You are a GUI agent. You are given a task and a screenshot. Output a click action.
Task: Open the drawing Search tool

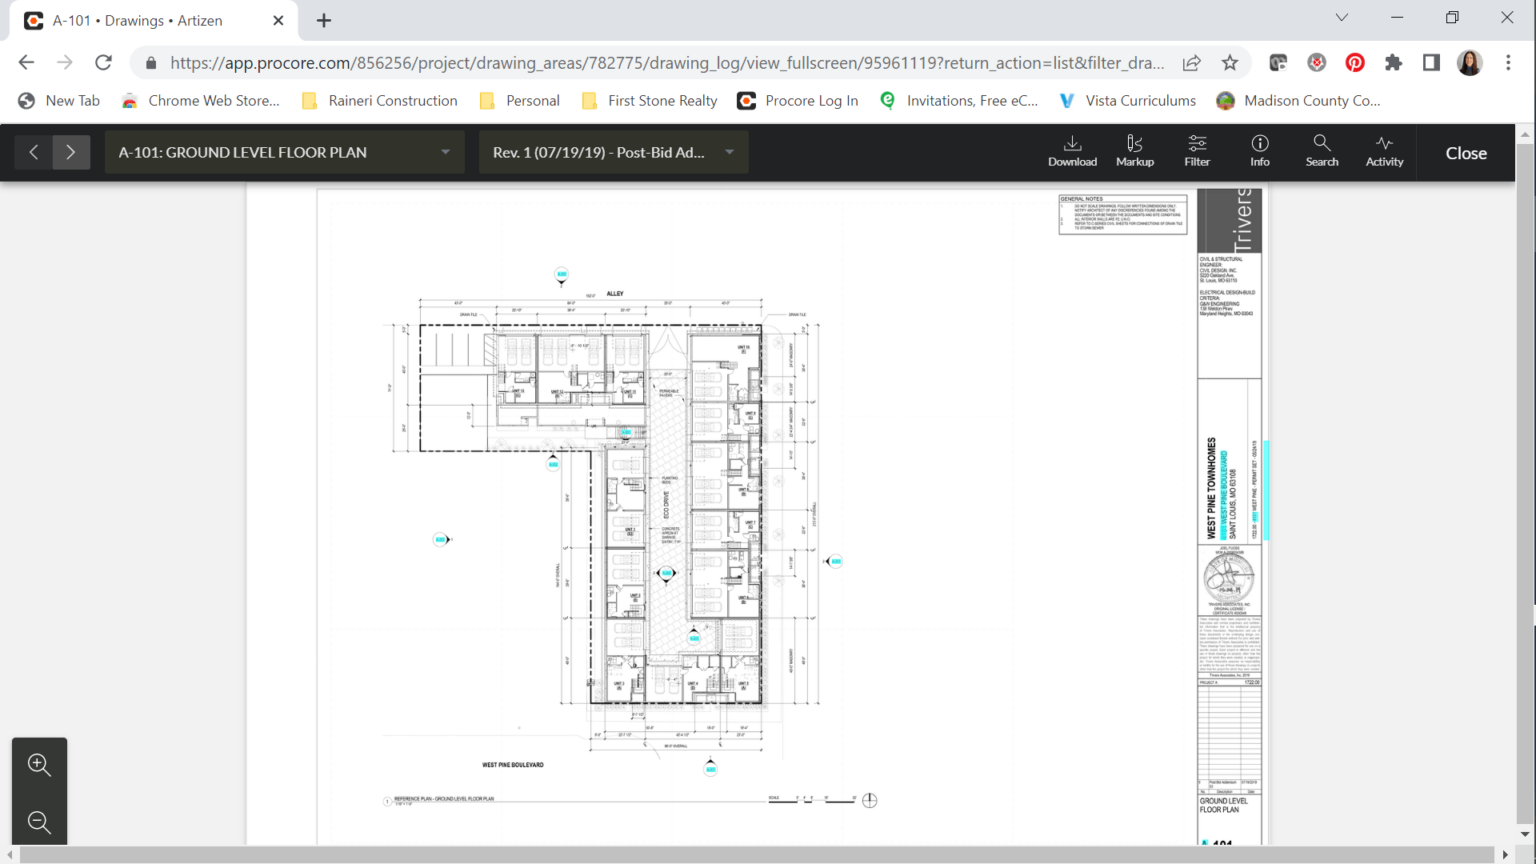tap(1321, 152)
